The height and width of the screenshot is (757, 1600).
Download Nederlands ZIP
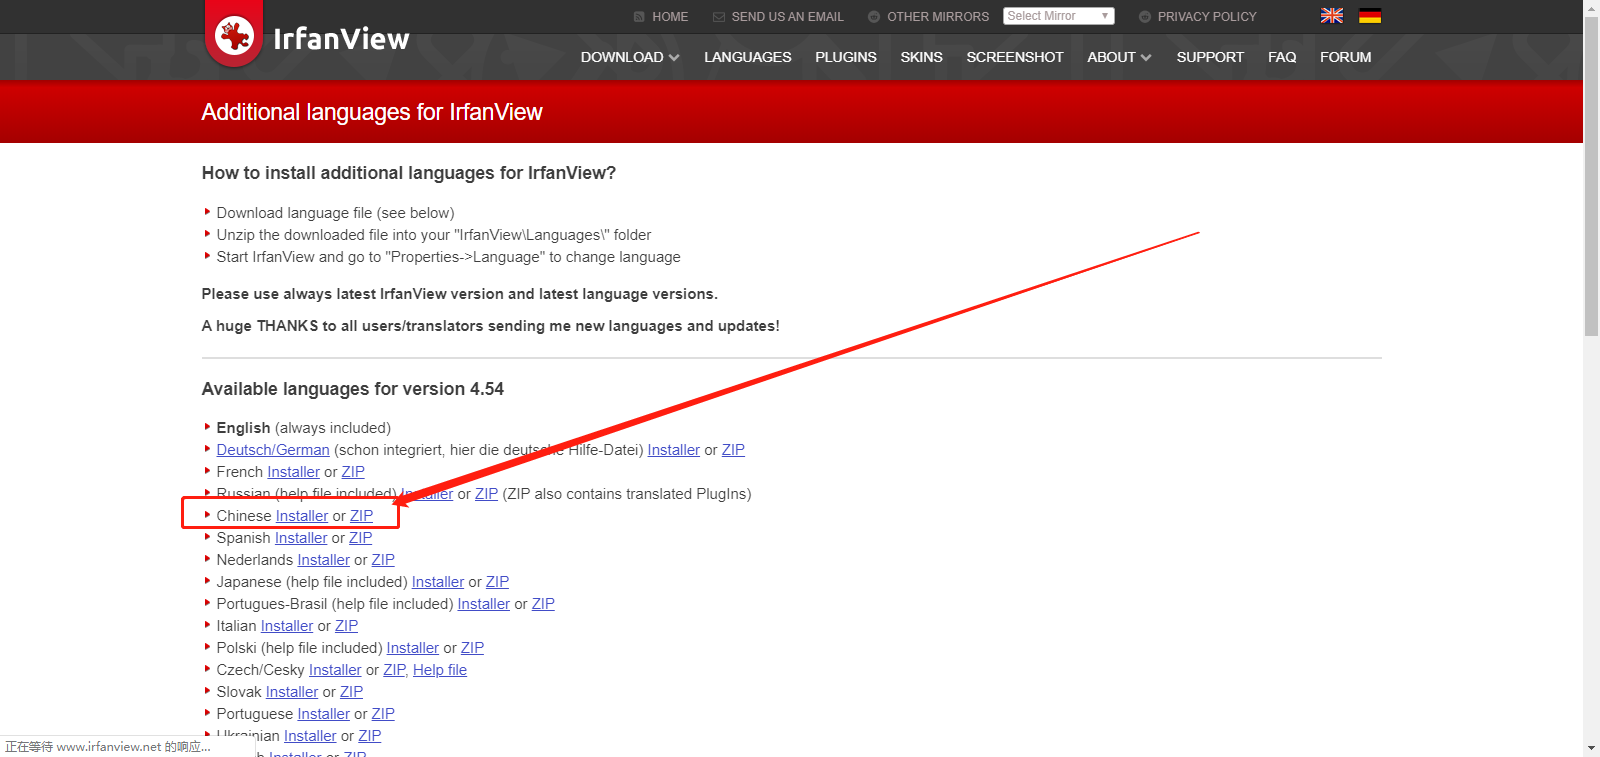coord(383,560)
